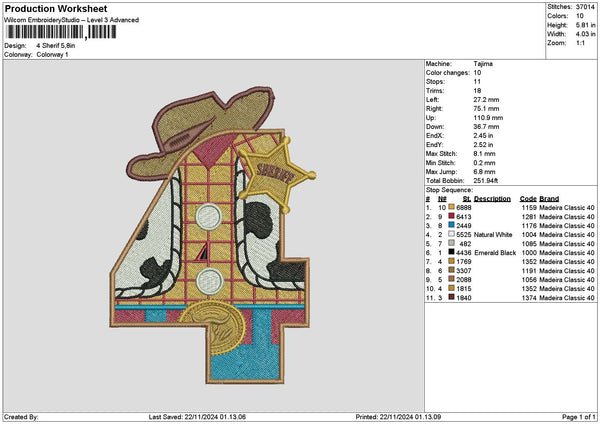Click the Max Stitch value '8.1 mm'
Viewport: 600px width, 424px height.
coord(484,153)
